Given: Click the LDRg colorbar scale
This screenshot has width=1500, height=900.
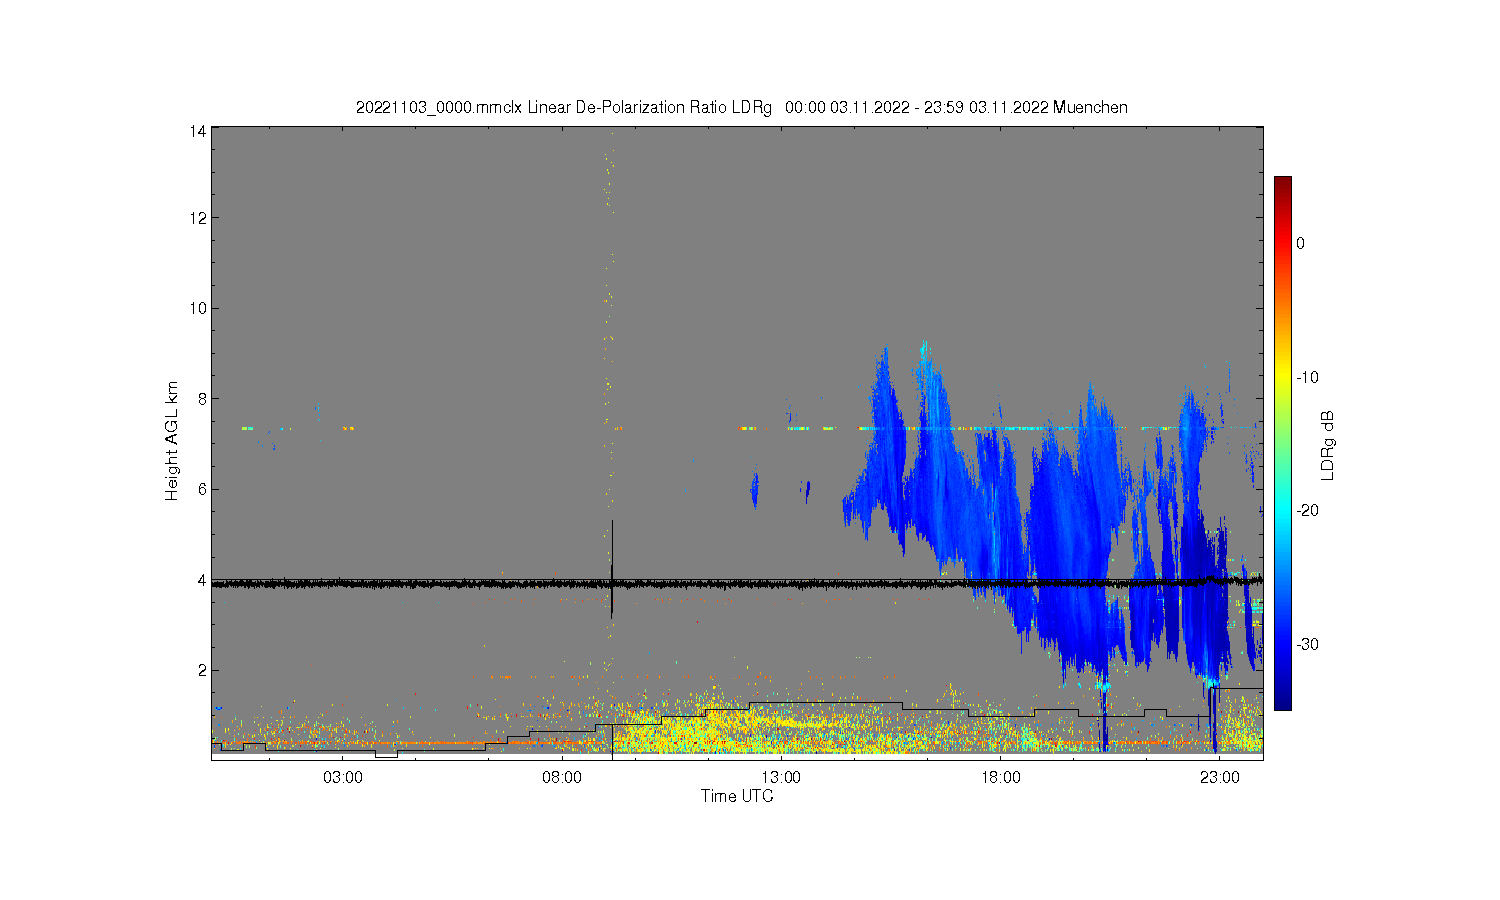Looking at the screenshot, I should pos(1283,444).
